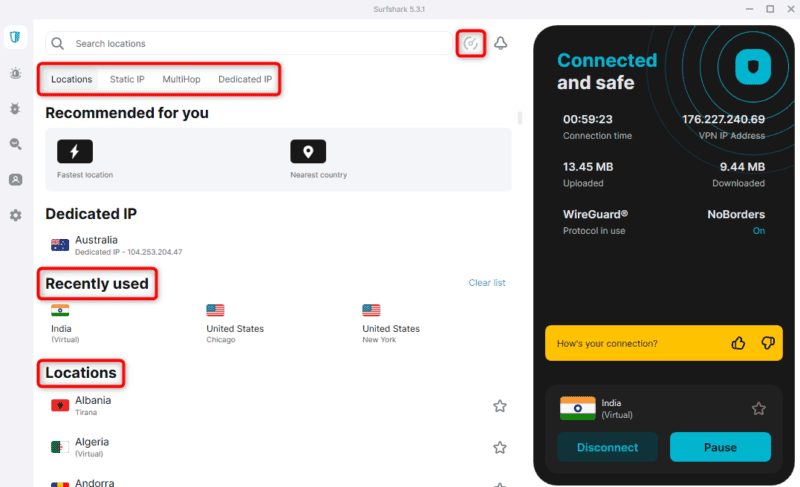Click the VPN IP address 176.227.240.69
The width and height of the screenshot is (800, 487).
point(723,119)
